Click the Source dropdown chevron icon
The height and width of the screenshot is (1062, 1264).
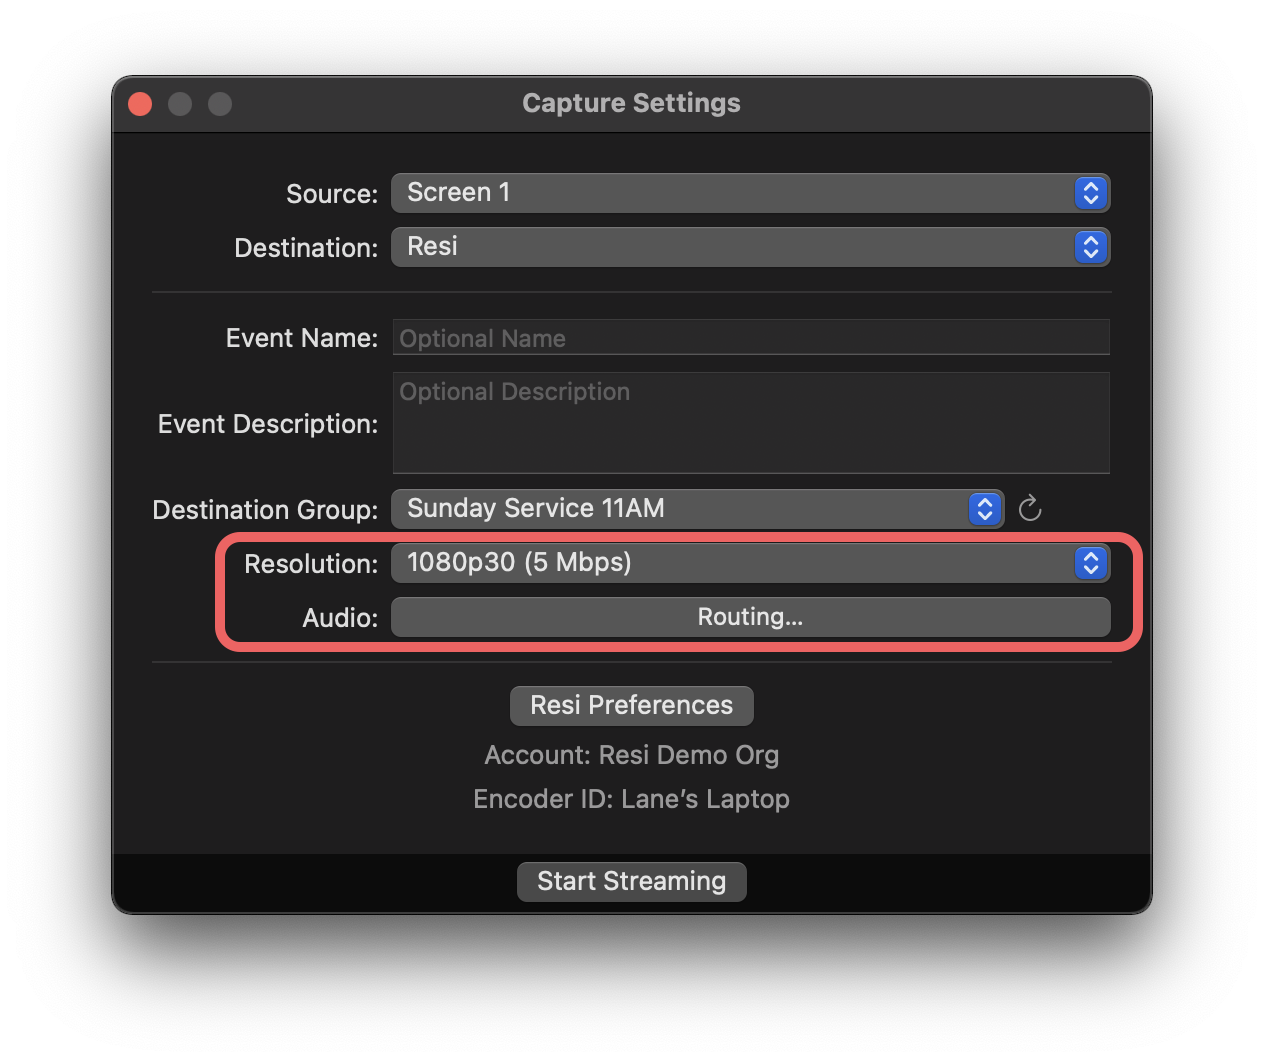1091,192
